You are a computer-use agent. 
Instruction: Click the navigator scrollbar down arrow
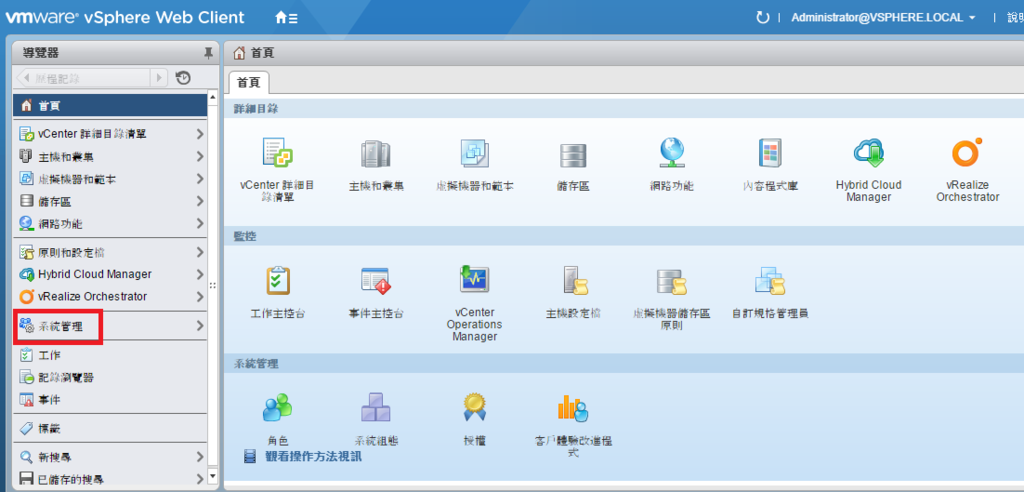(212, 476)
